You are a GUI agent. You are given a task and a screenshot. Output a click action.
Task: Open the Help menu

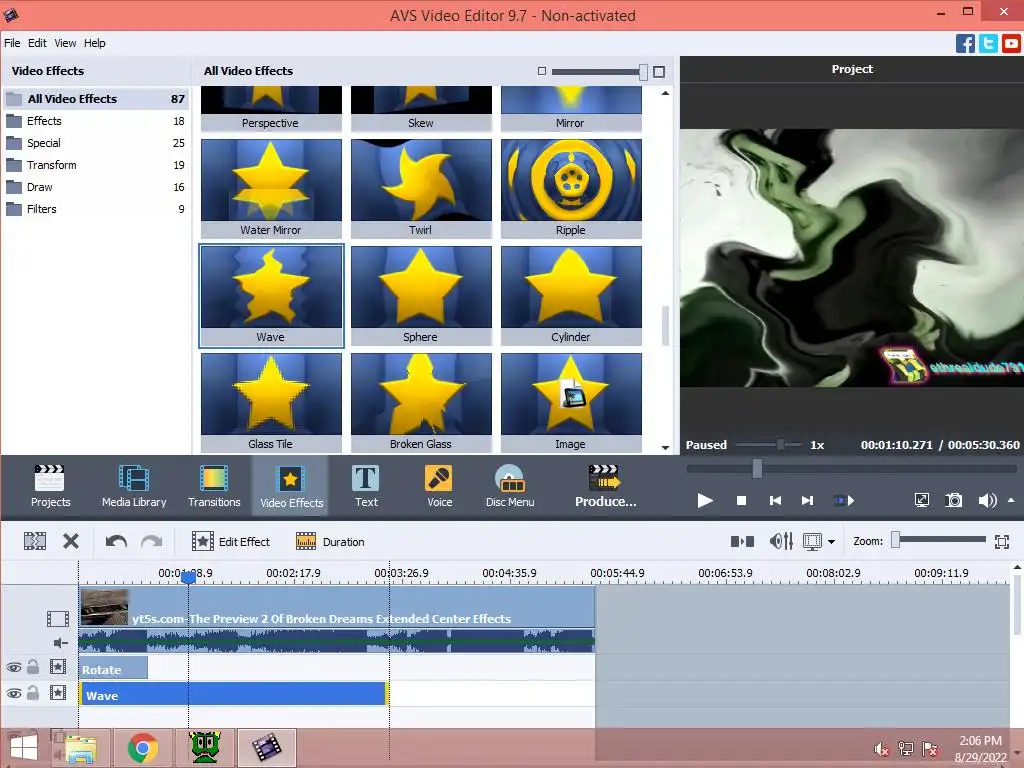94,43
